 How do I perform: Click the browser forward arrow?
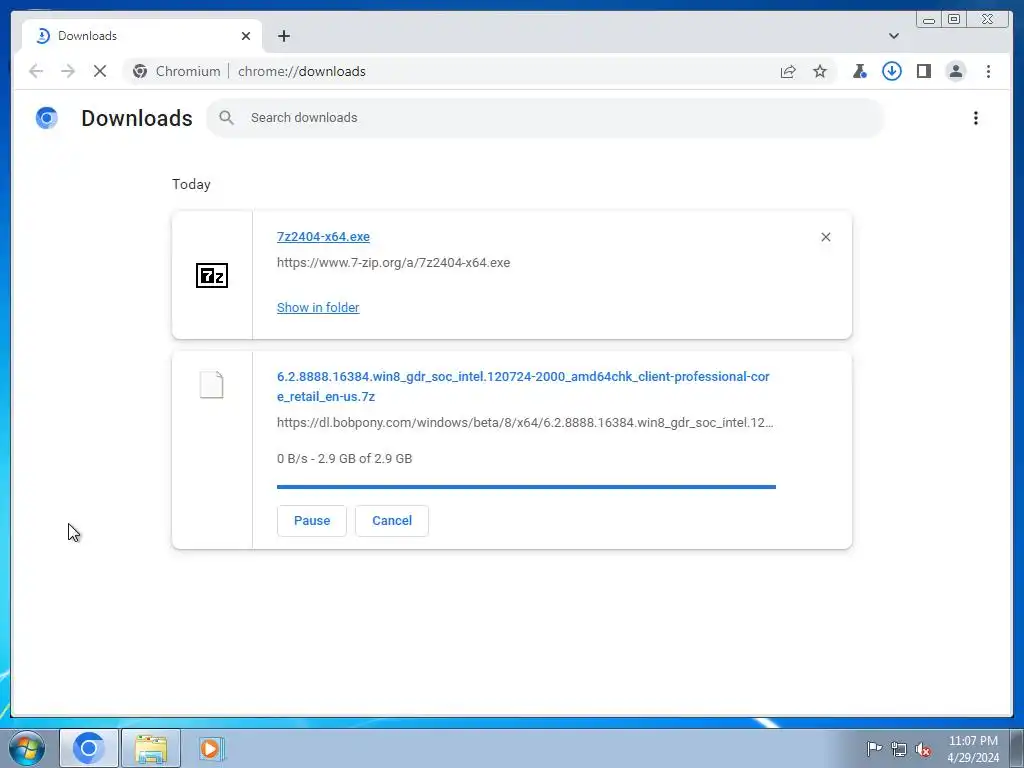point(68,71)
